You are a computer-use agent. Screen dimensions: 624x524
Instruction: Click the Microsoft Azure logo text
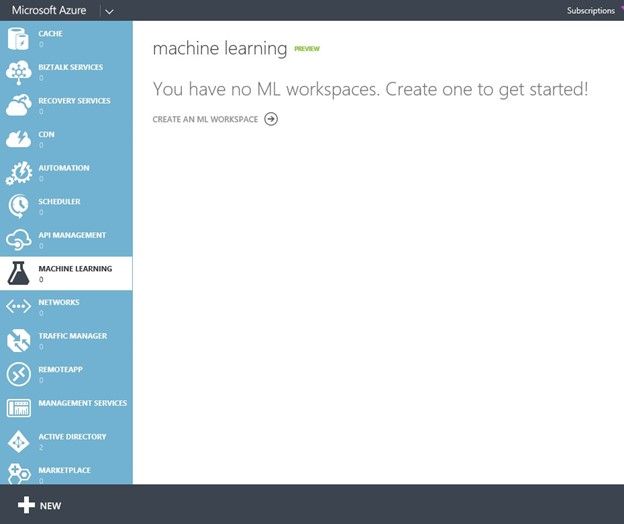click(x=49, y=10)
